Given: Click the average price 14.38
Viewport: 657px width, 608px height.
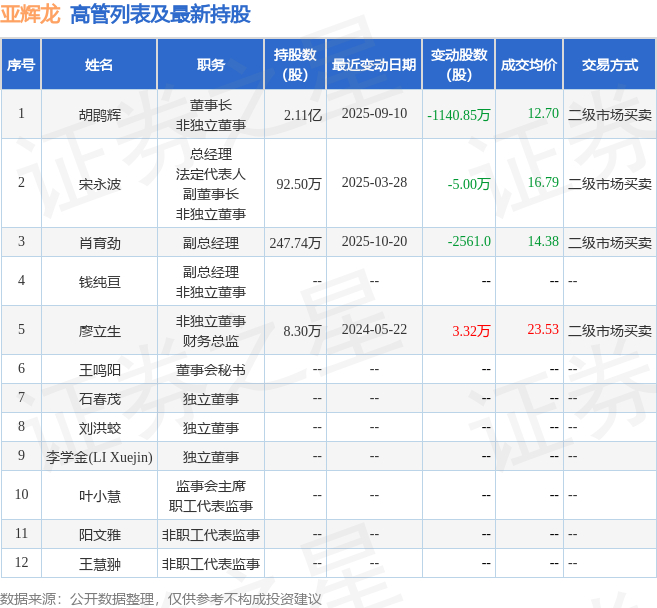Looking at the screenshot, I should click(x=543, y=242).
